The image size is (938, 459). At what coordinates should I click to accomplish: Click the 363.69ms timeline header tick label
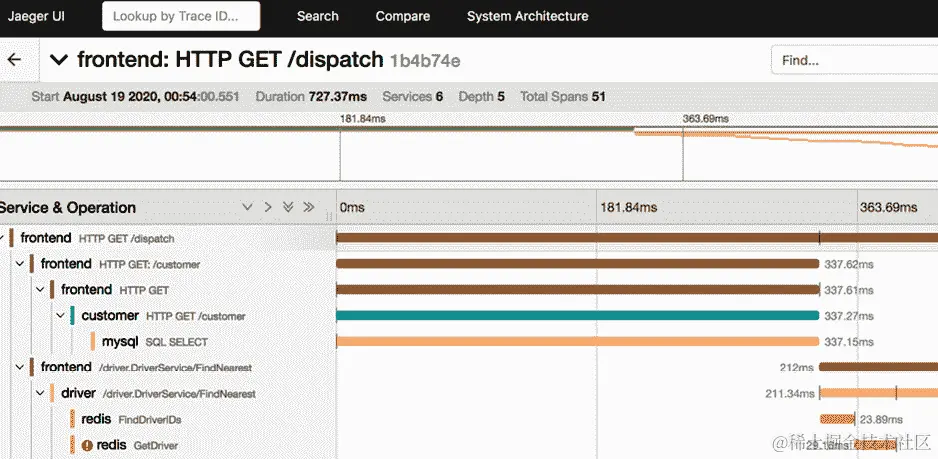click(x=888, y=208)
